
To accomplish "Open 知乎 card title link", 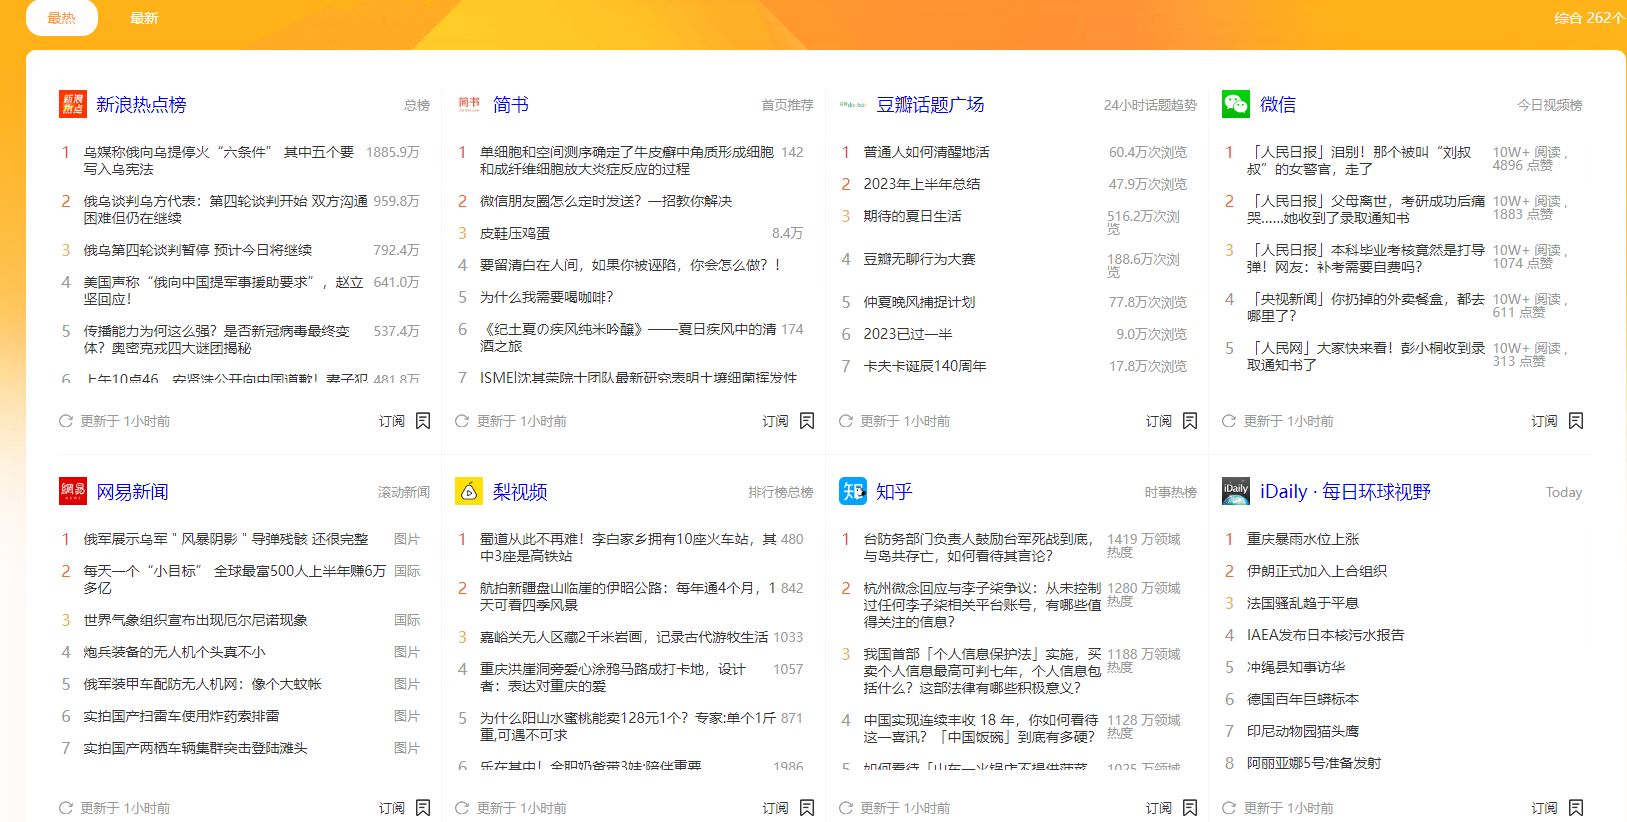I will coord(894,492).
